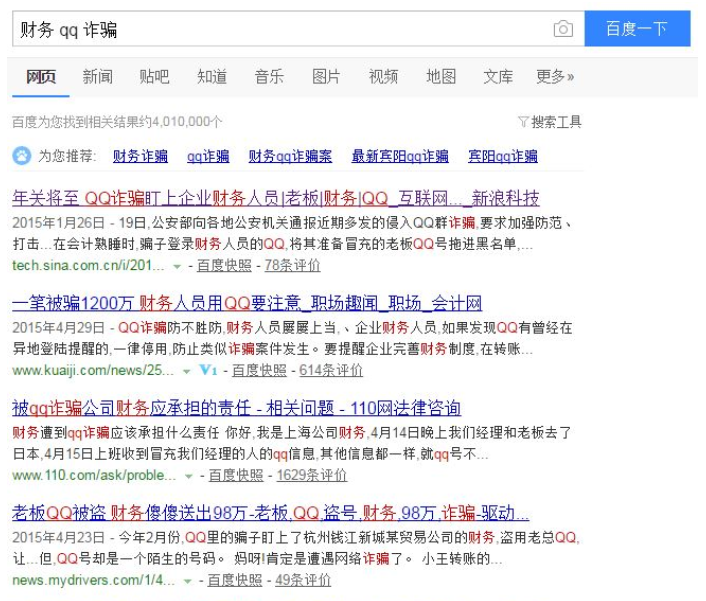Expand dropdown arrow next to www.110.com URL

pyautogui.click(x=189, y=476)
